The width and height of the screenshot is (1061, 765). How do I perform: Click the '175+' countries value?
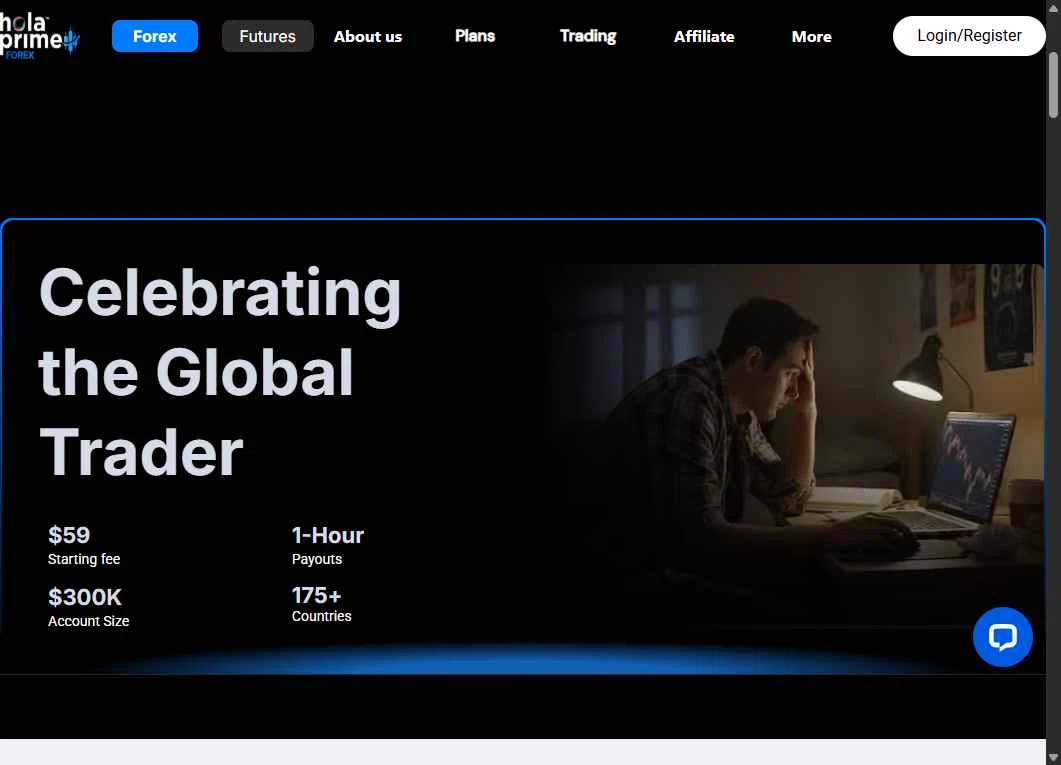pos(317,595)
